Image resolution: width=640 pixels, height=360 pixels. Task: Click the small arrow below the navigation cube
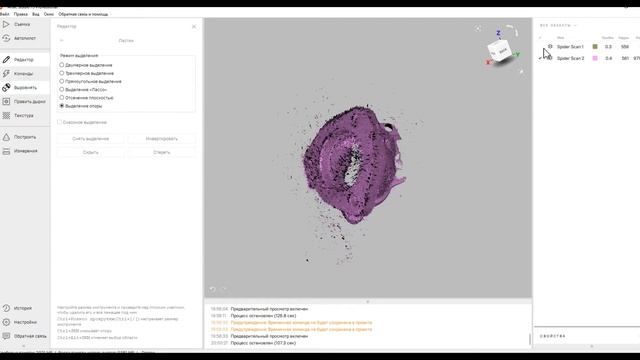click(521, 71)
